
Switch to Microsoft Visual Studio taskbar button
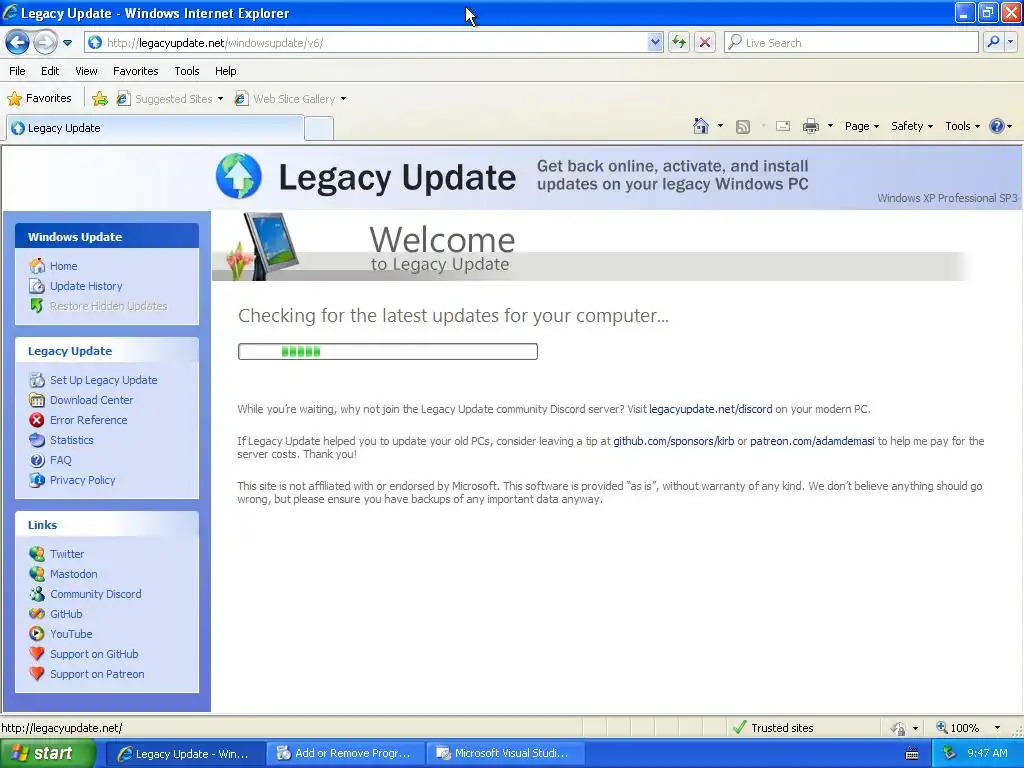[x=505, y=753]
